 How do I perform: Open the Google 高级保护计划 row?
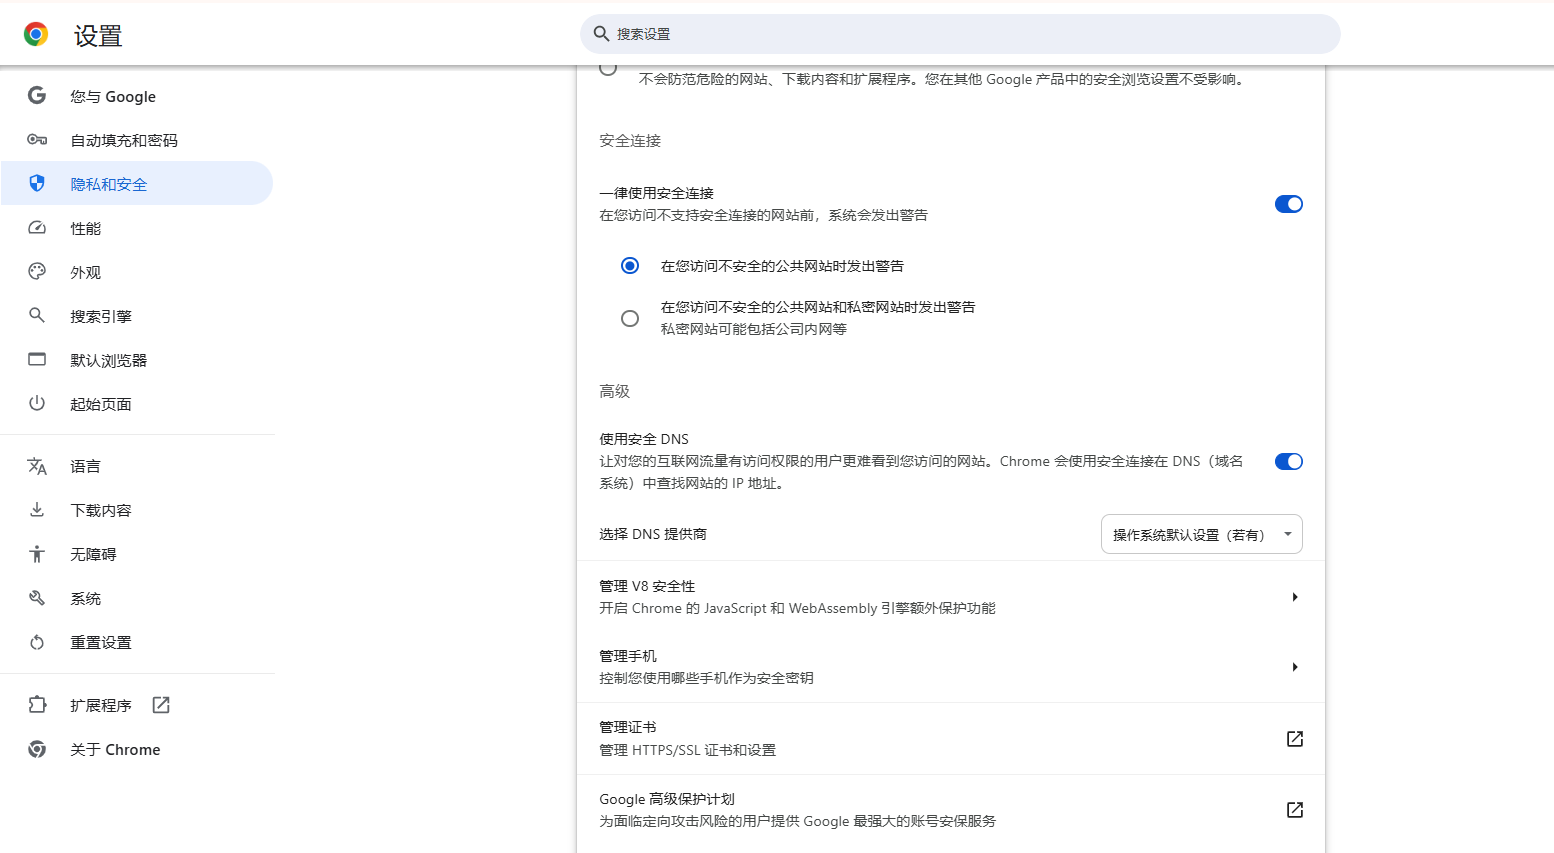[951, 810]
